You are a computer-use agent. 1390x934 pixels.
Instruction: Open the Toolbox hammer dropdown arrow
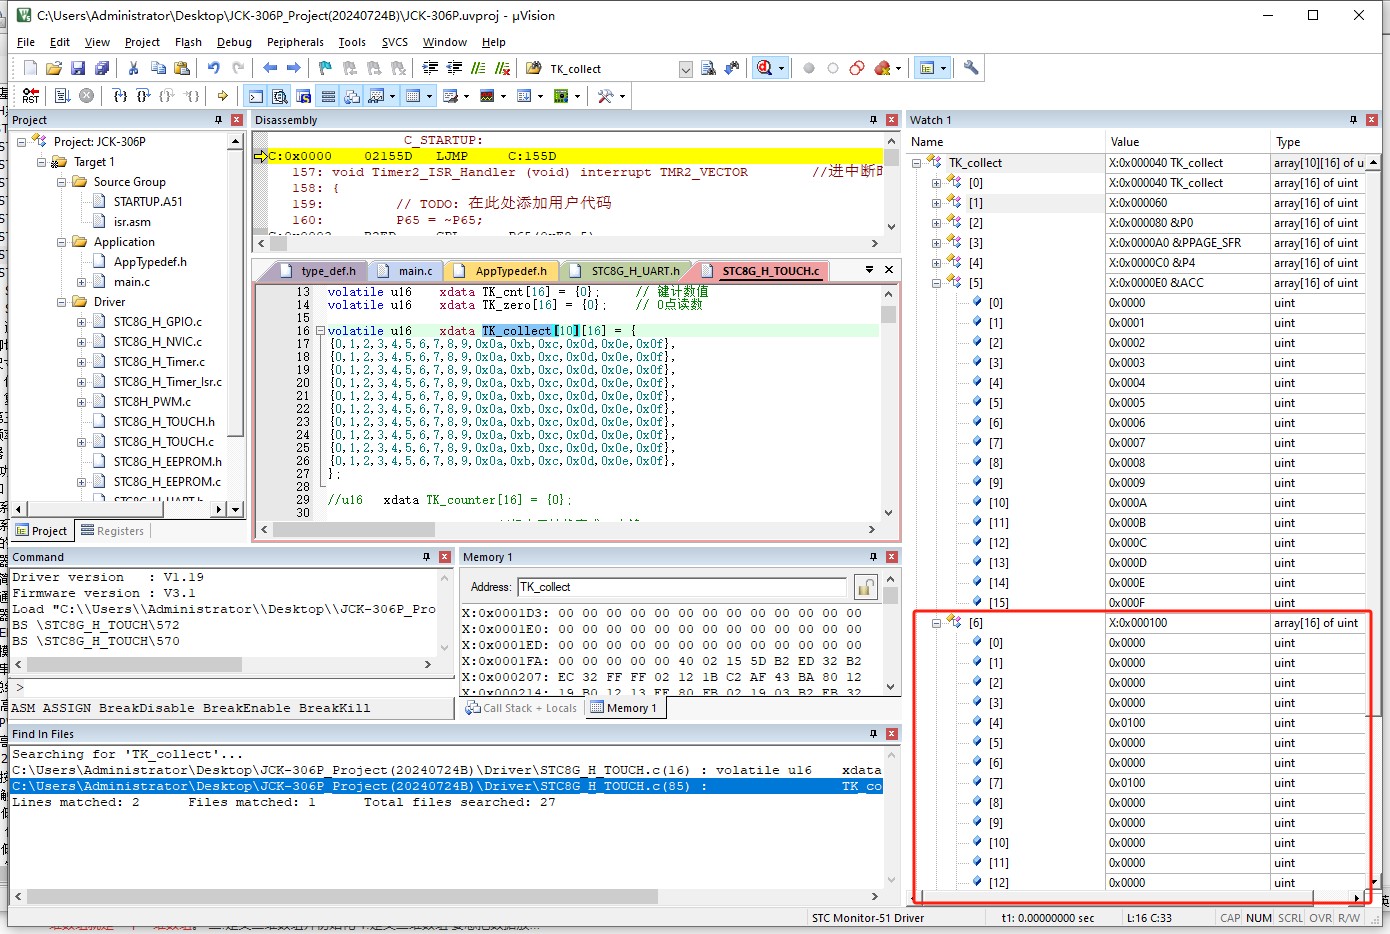(622, 96)
